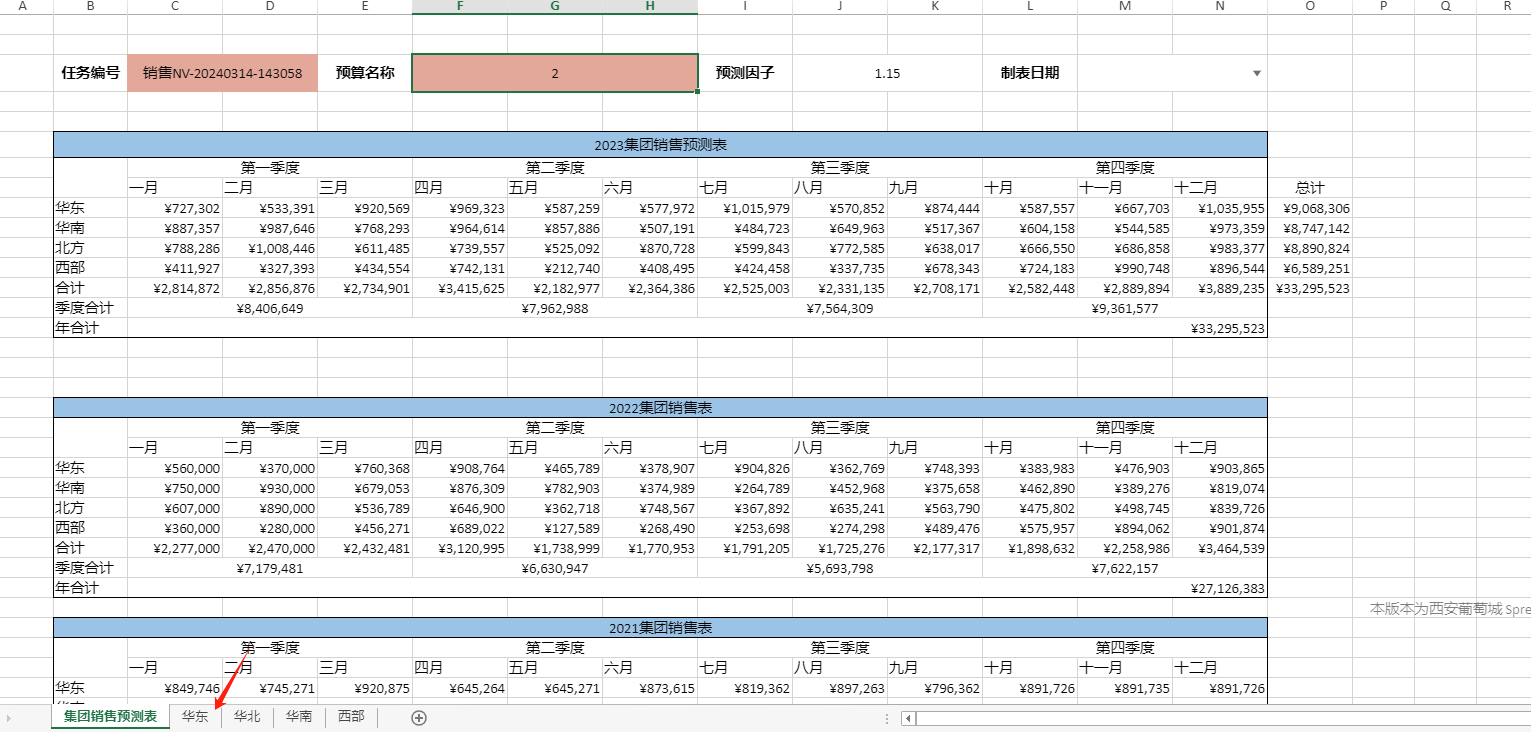Select the cell showing ¥908,764
1531x746 pixels.
(x=460, y=469)
